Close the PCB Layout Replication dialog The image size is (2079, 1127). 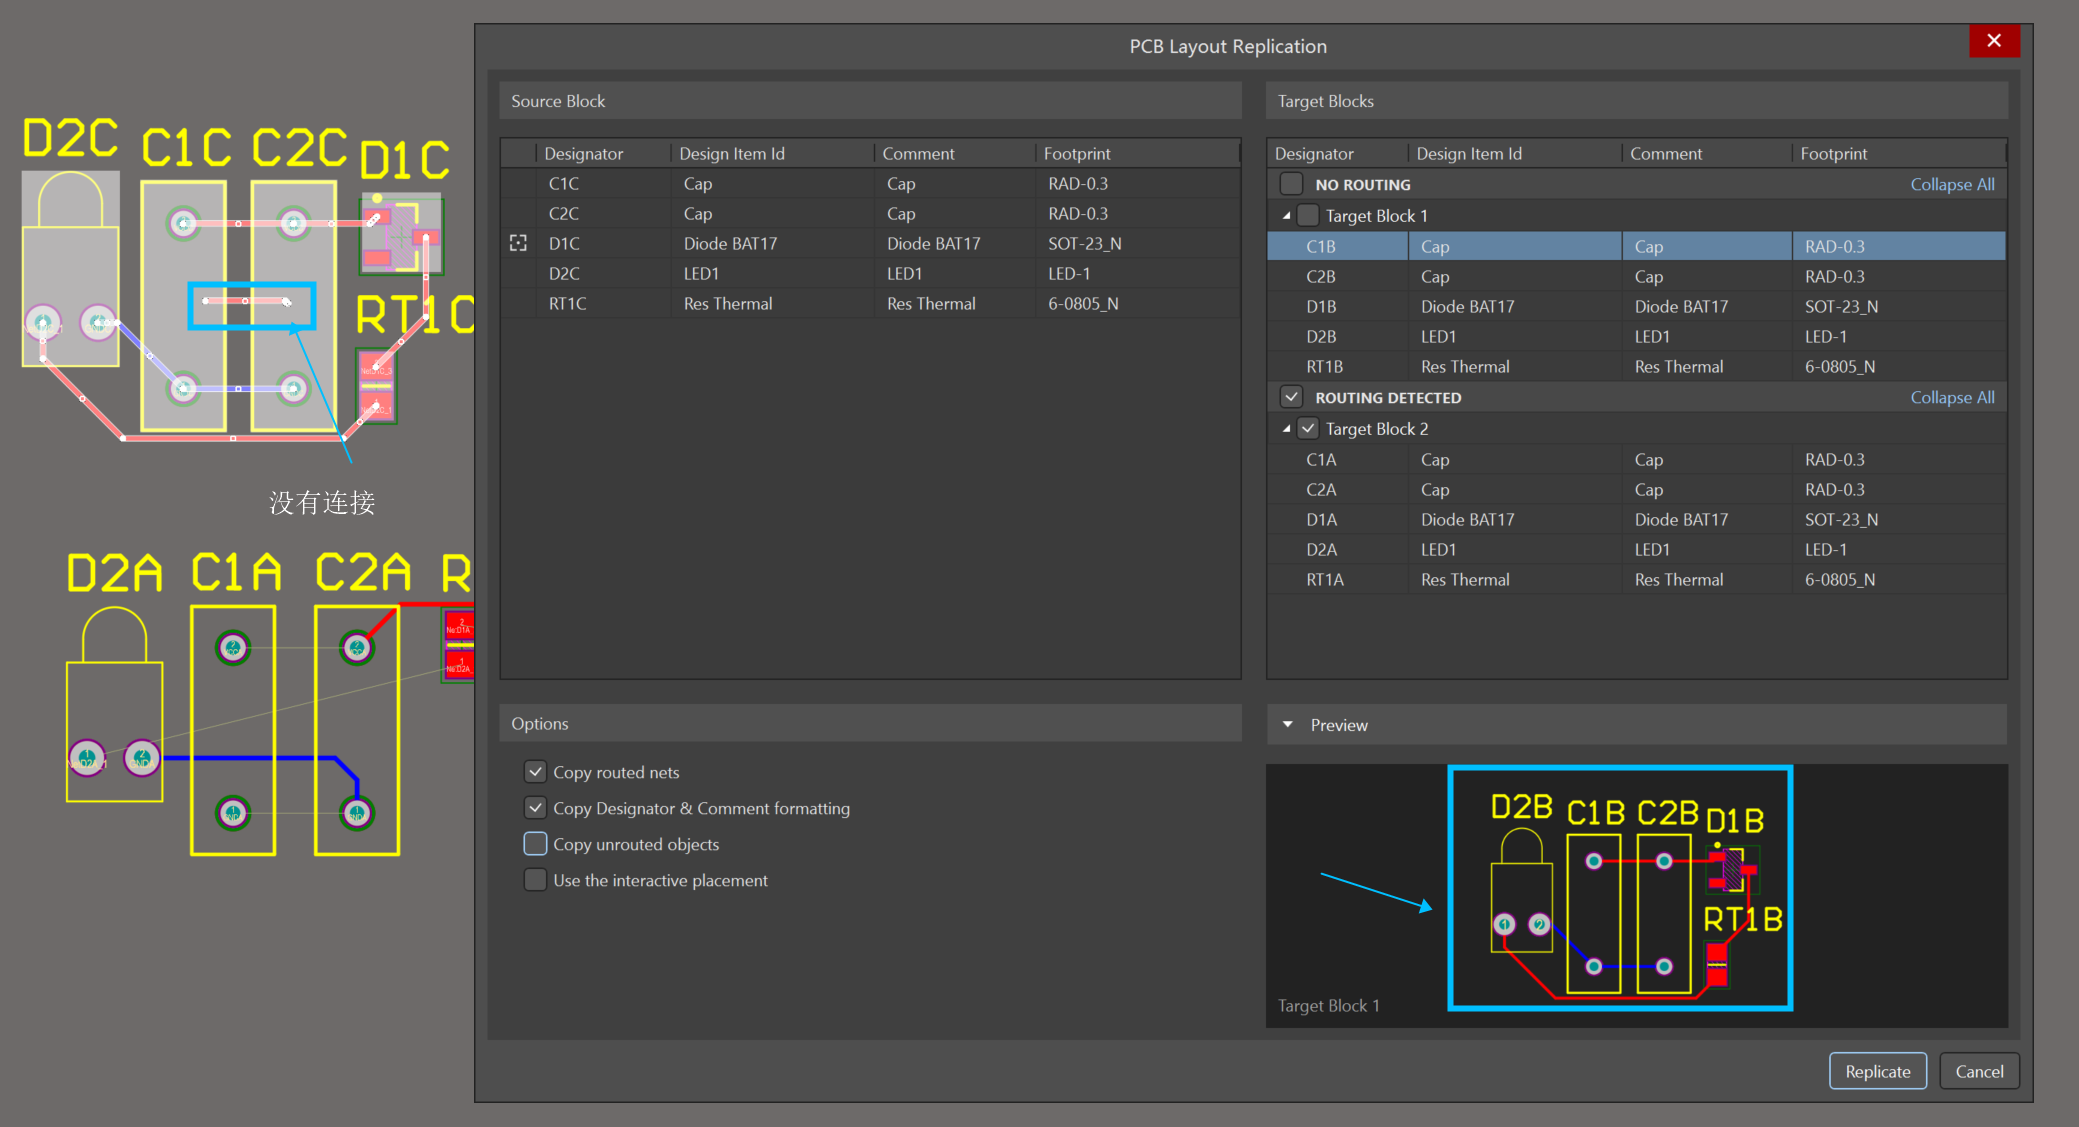[x=1993, y=41]
